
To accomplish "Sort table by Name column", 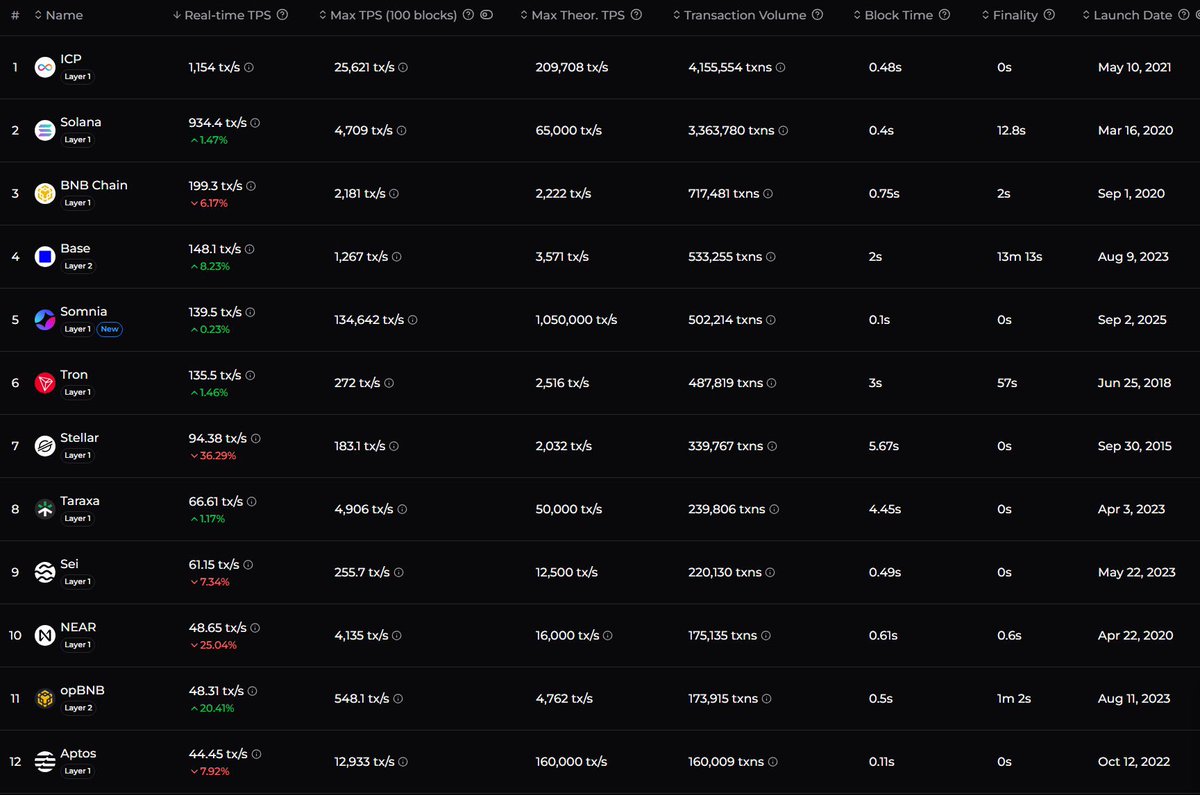I will (58, 15).
